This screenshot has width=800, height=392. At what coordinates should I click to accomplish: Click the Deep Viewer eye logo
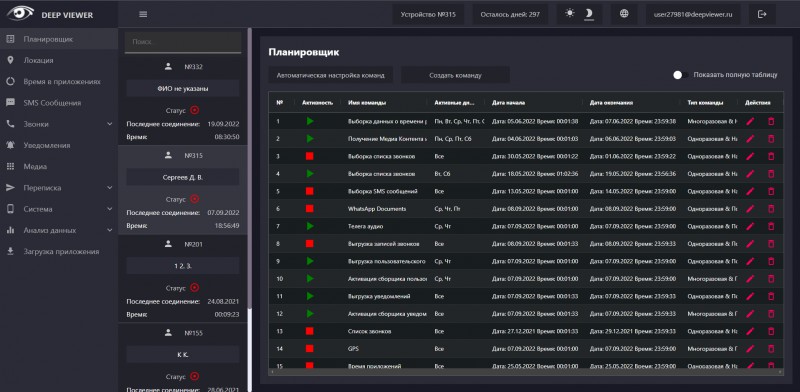(20, 13)
